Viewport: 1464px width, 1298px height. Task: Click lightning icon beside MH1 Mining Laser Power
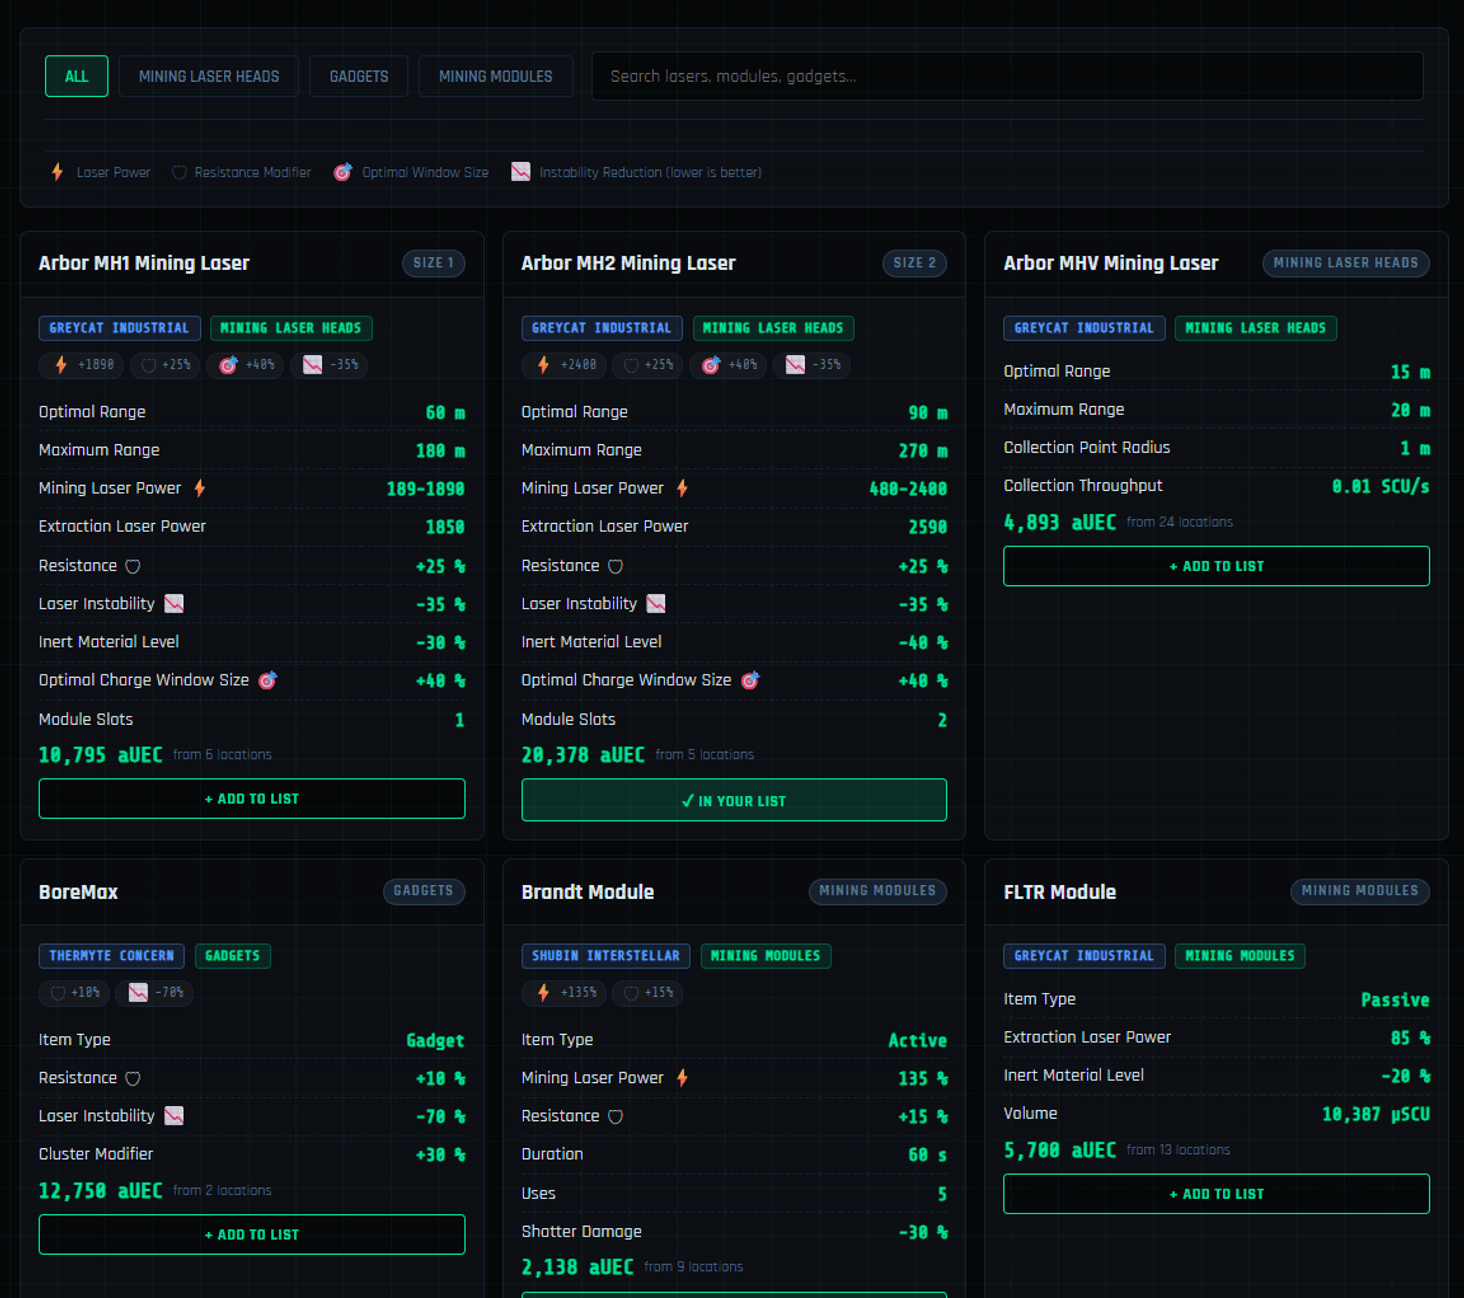click(x=200, y=488)
